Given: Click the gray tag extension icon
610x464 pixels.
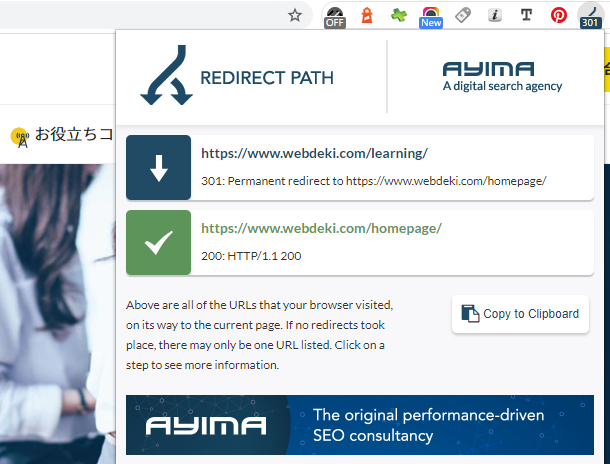Looking at the screenshot, I should point(463,15).
